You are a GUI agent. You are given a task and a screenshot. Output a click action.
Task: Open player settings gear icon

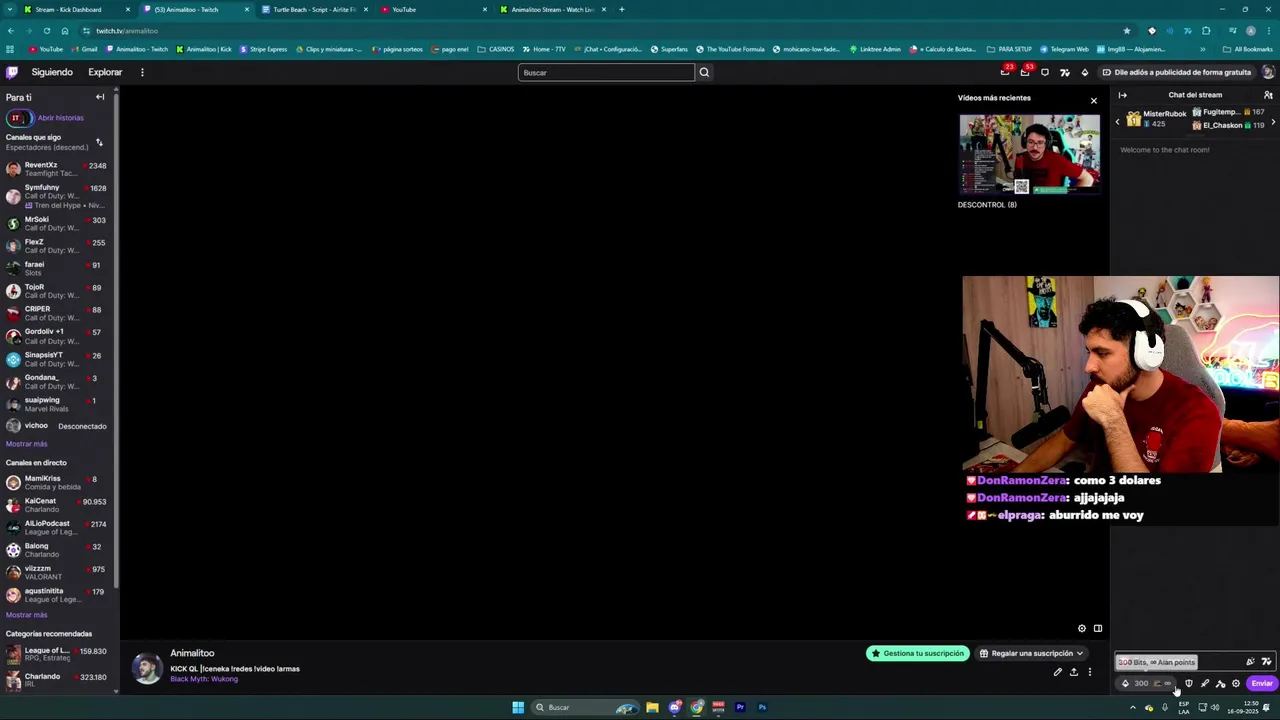[x=1081, y=628]
